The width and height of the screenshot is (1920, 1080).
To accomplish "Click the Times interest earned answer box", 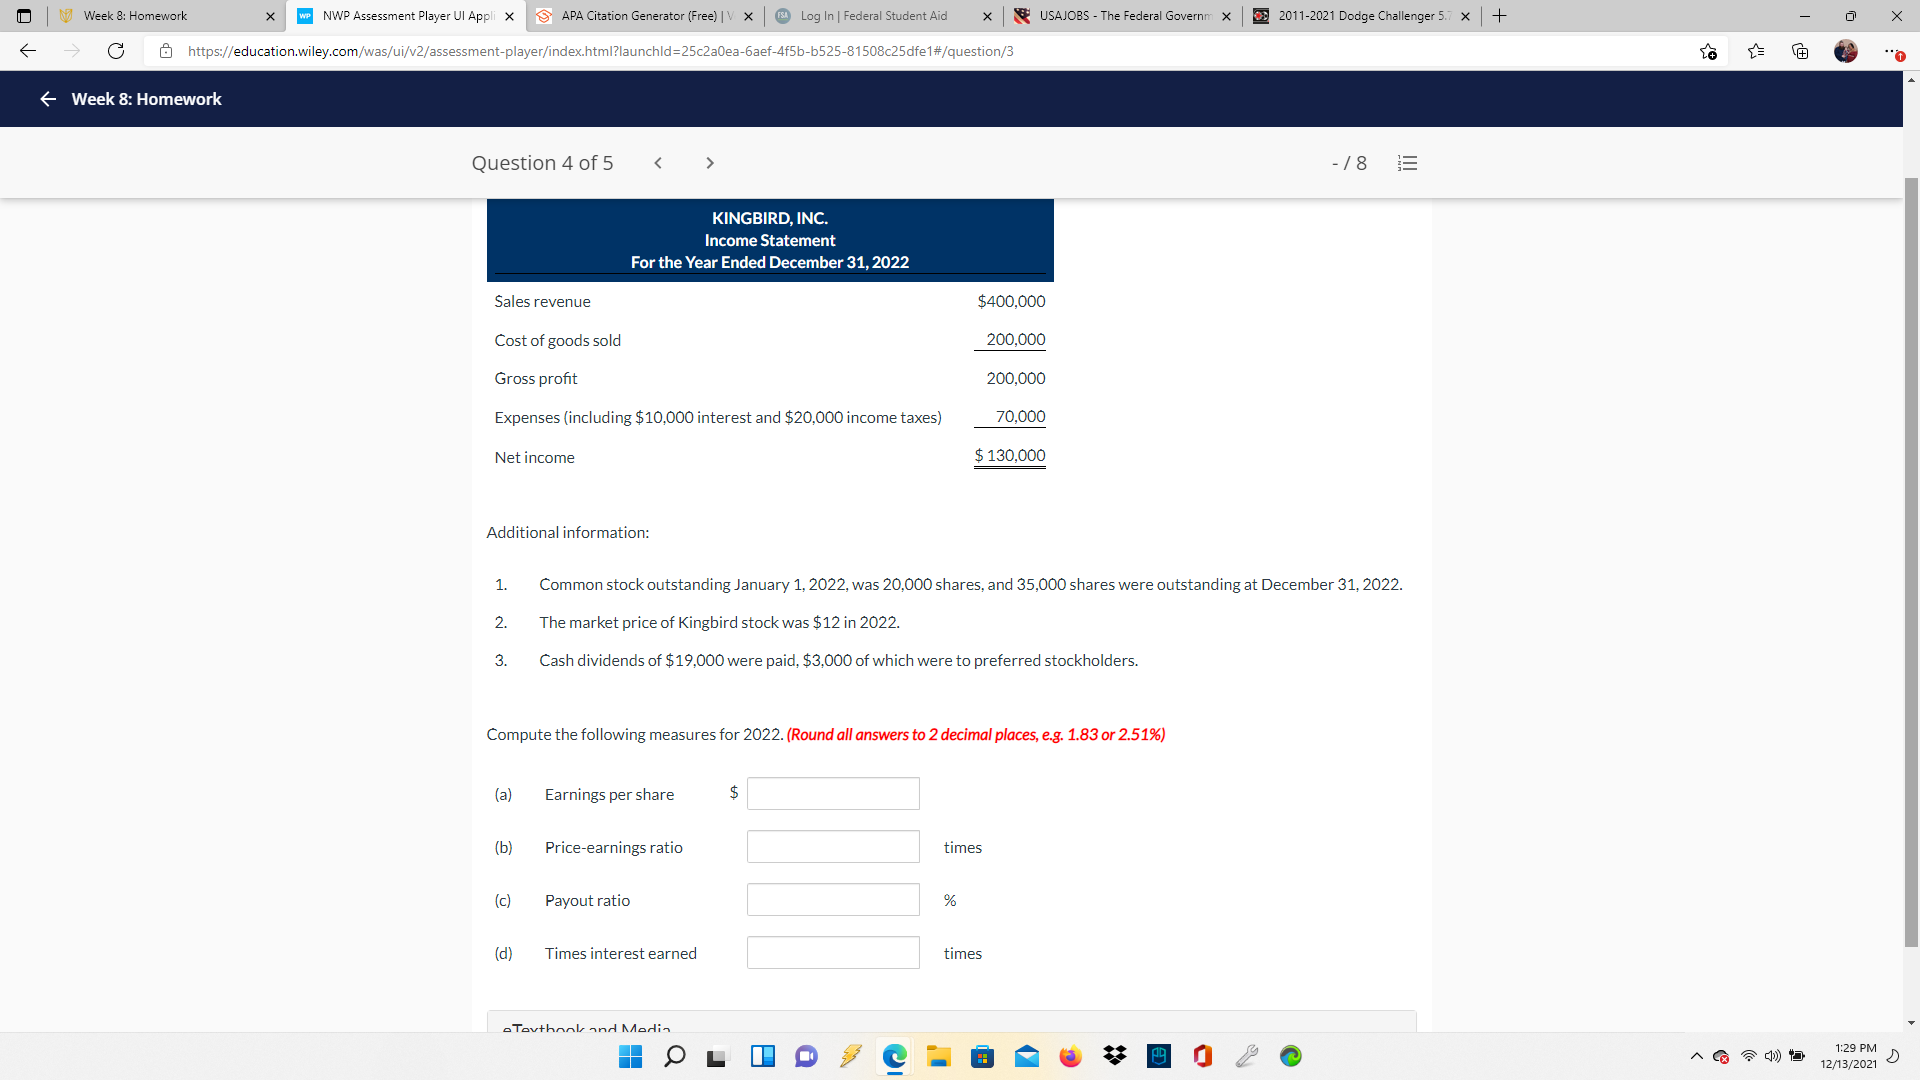I will pyautogui.click(x=833, y=952).
